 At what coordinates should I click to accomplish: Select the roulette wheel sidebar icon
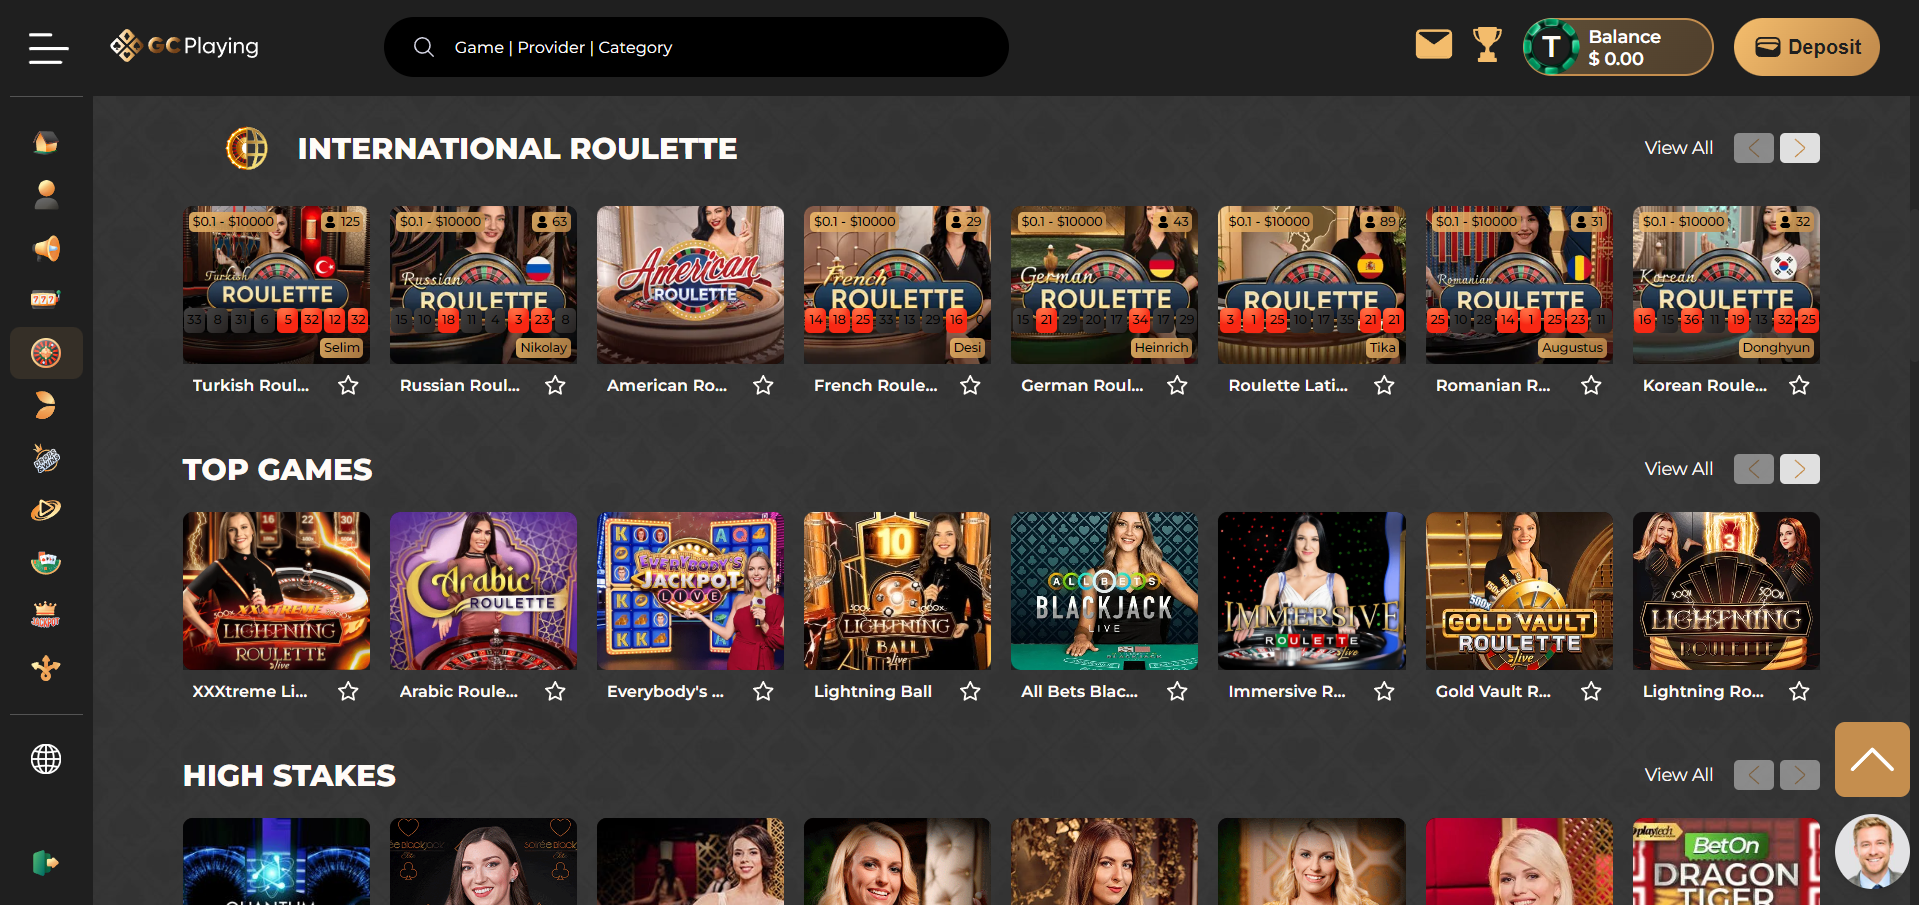tap(46, 353)
